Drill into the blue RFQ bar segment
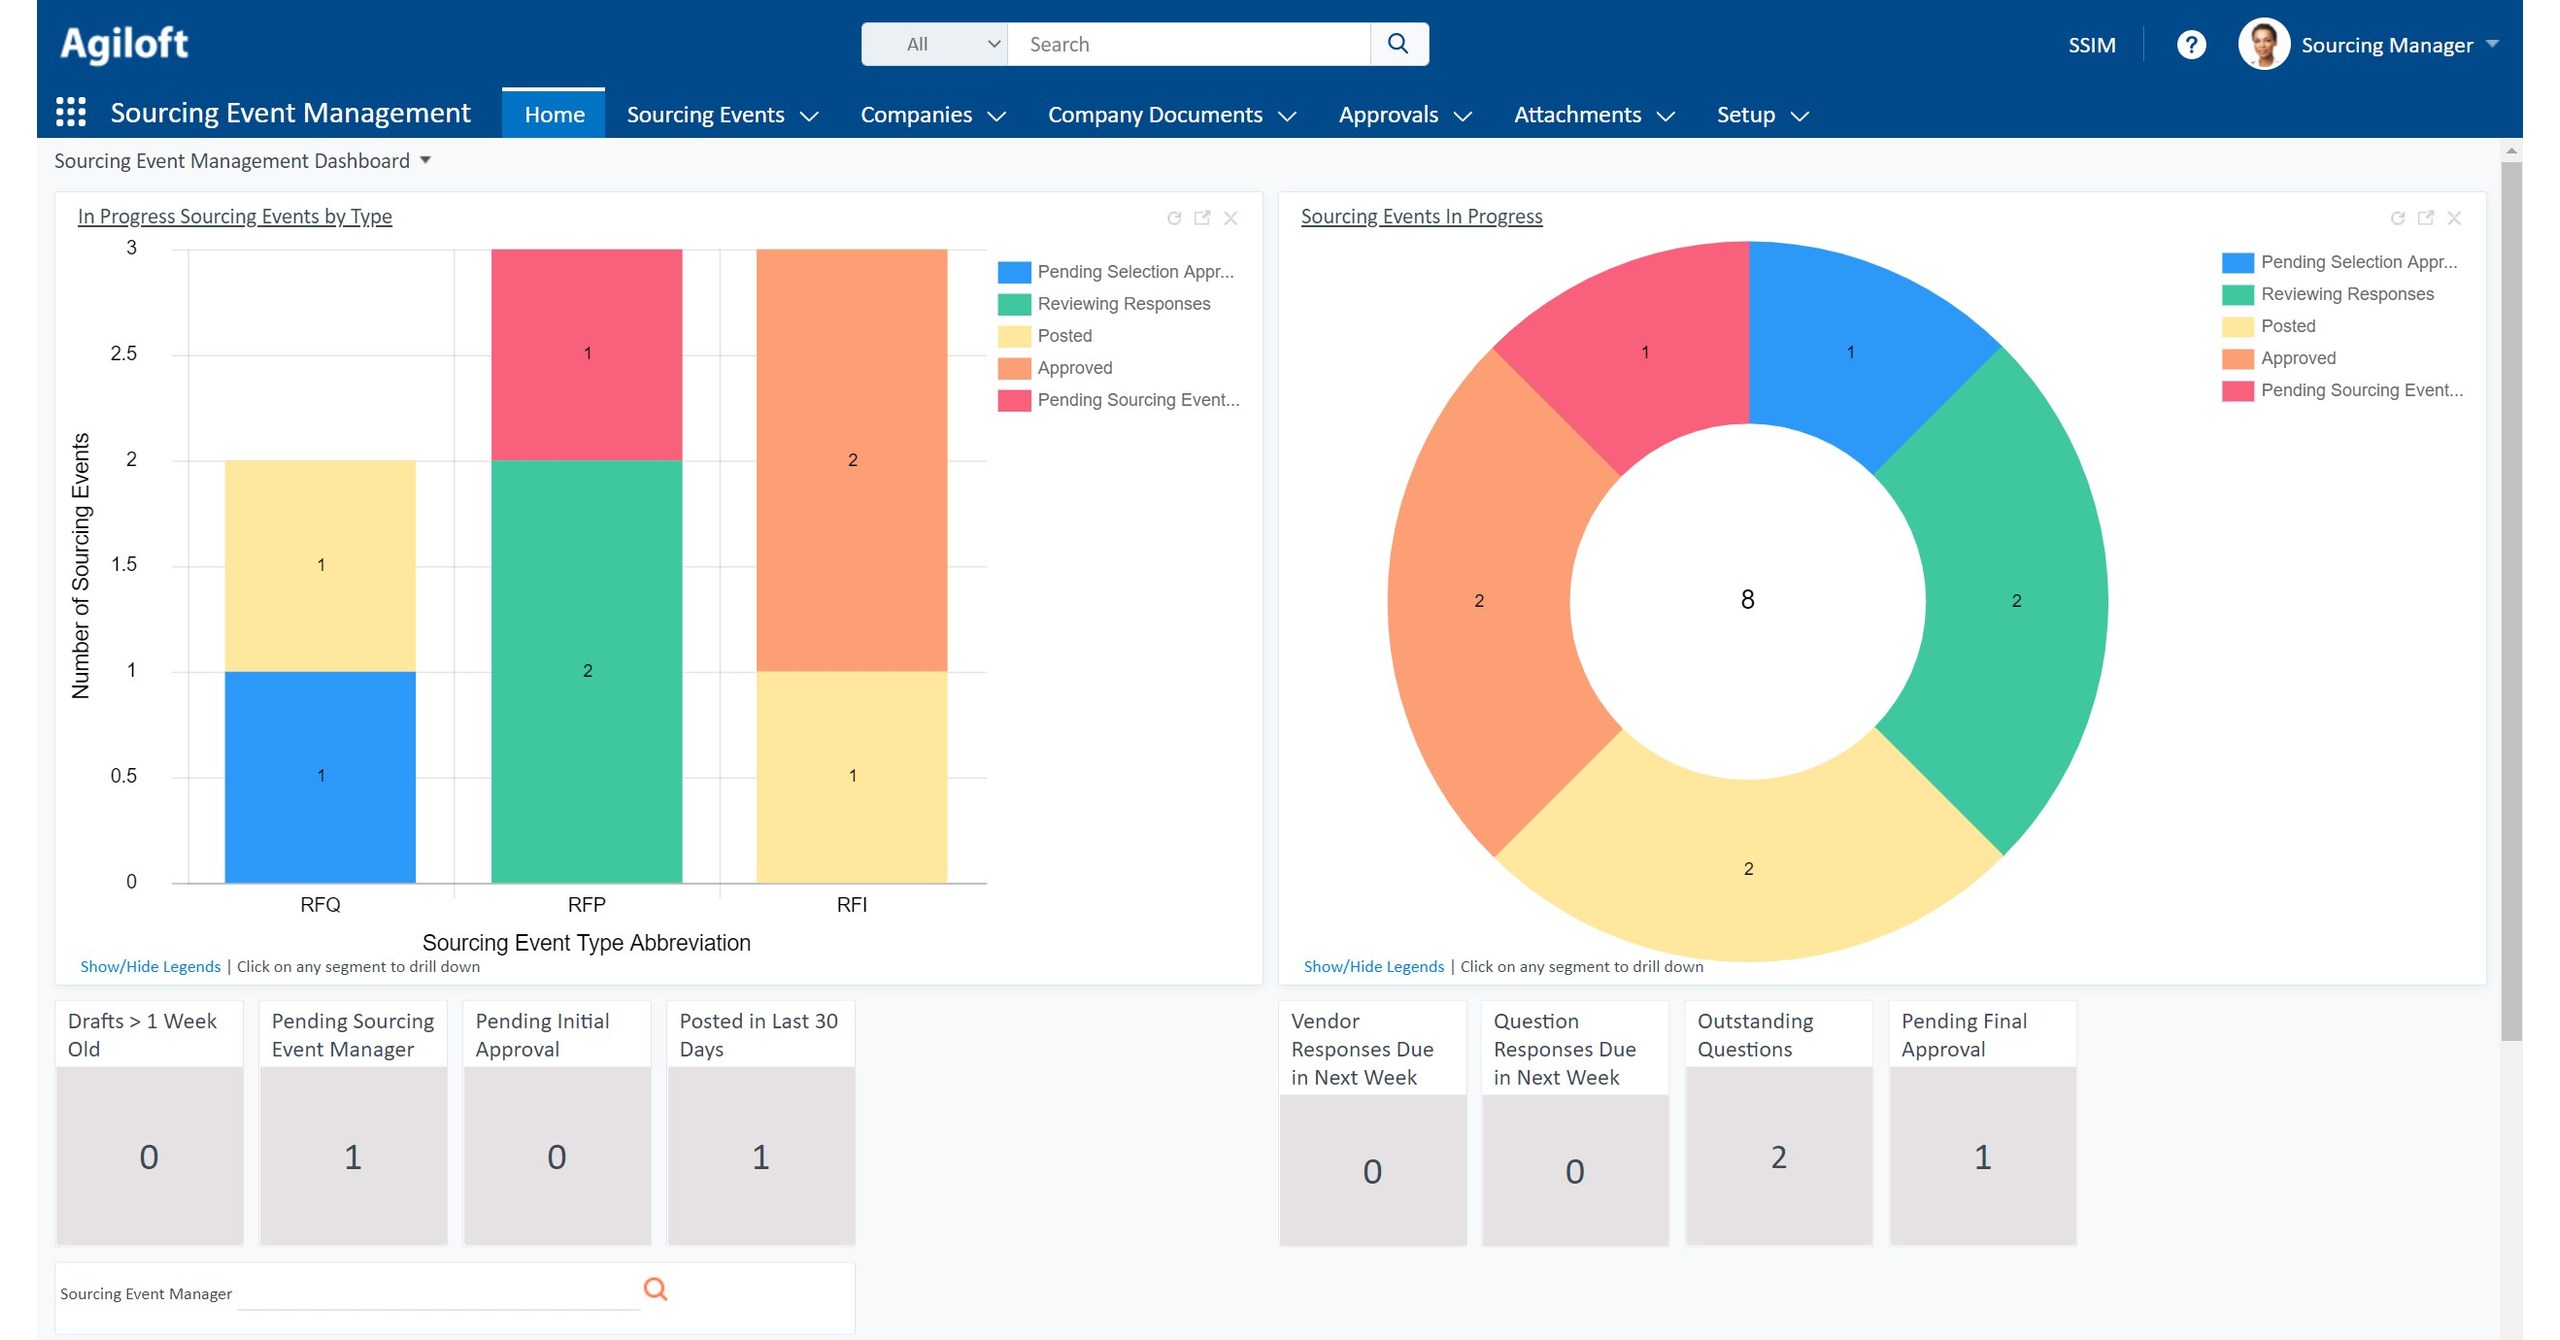 pyautogui.click(x=320, y=776)
